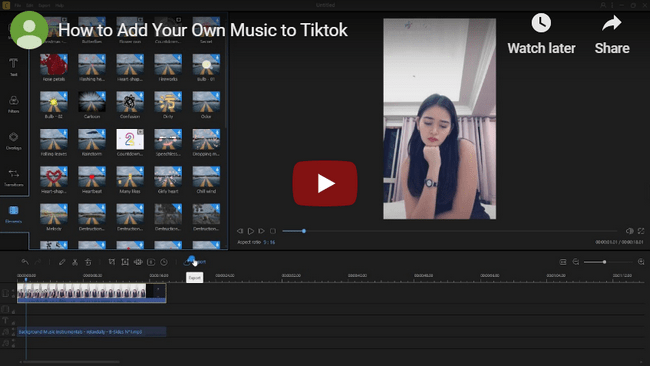This screenshot has height=366, width=650.
Task: Fit the timeline to the window with the fit icon
Action: click(563, 262)
